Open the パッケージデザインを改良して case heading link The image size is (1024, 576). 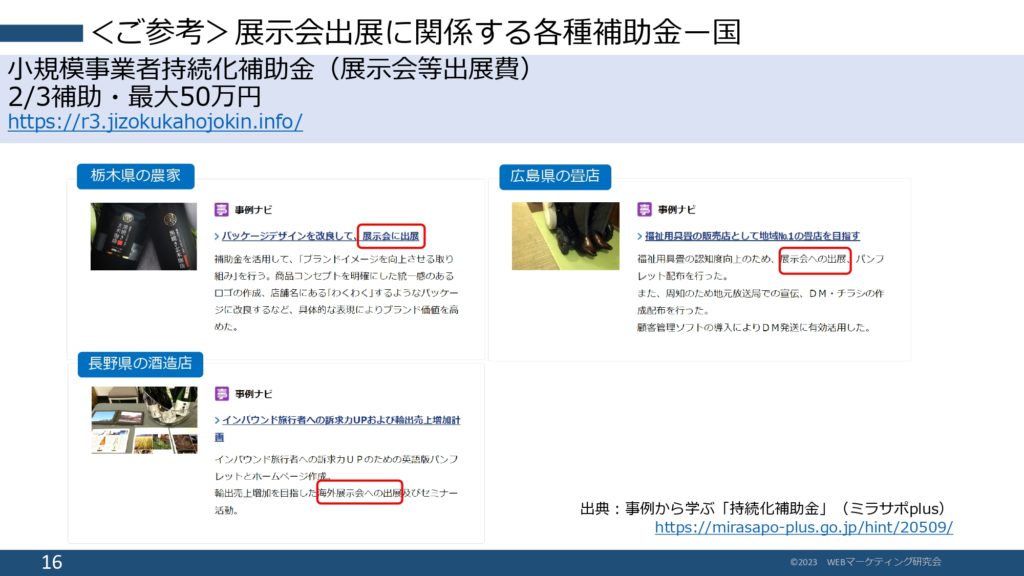coord(285,237)
